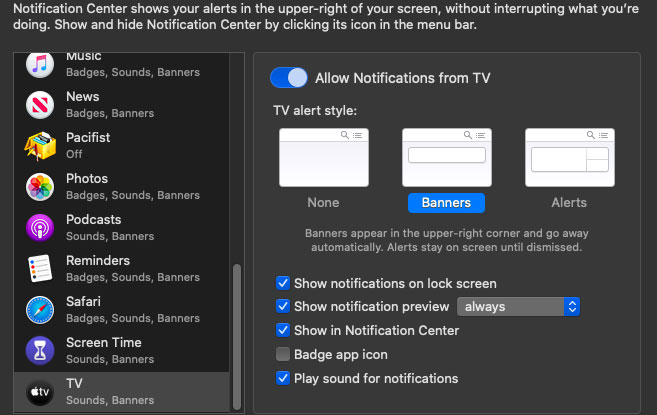
Task: Click TV 'Sounds, Banners' subtitle
Action: point(110,400)
